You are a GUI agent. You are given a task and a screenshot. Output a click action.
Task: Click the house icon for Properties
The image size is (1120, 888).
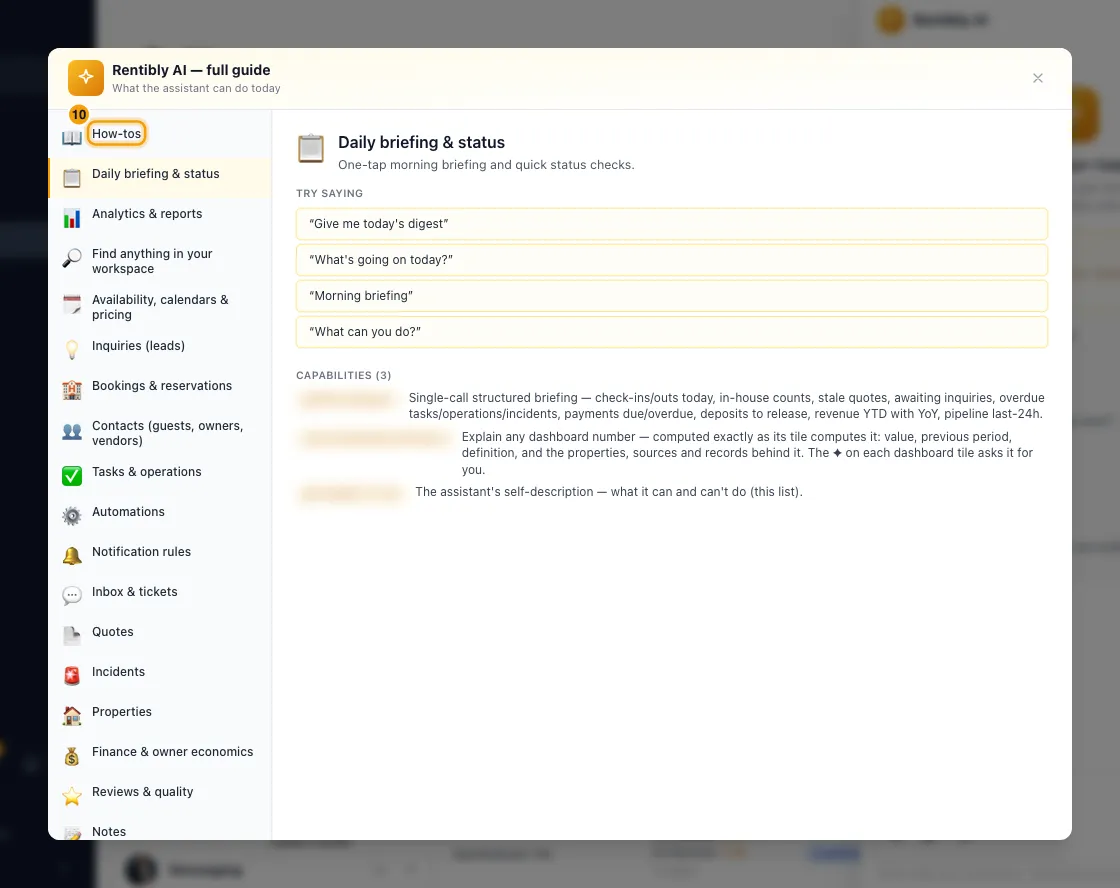click(x=71, y=715)
